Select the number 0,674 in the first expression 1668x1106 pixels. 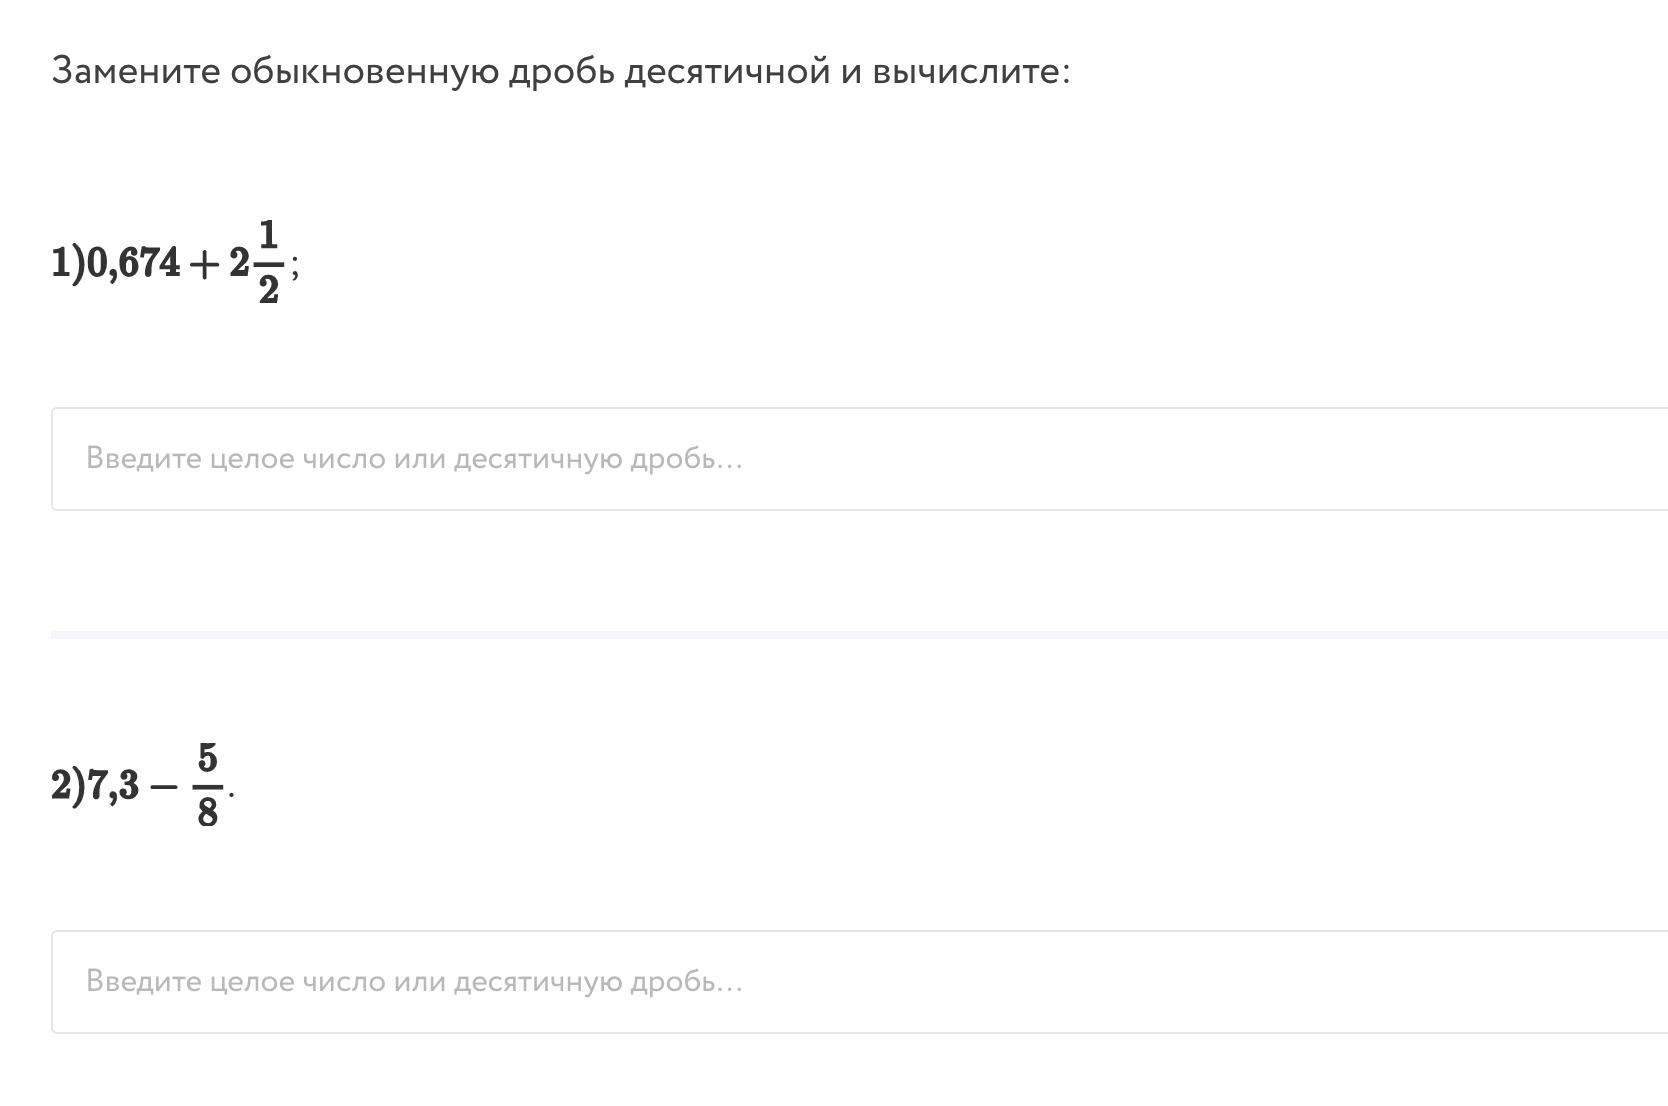(x=134, y=263)
